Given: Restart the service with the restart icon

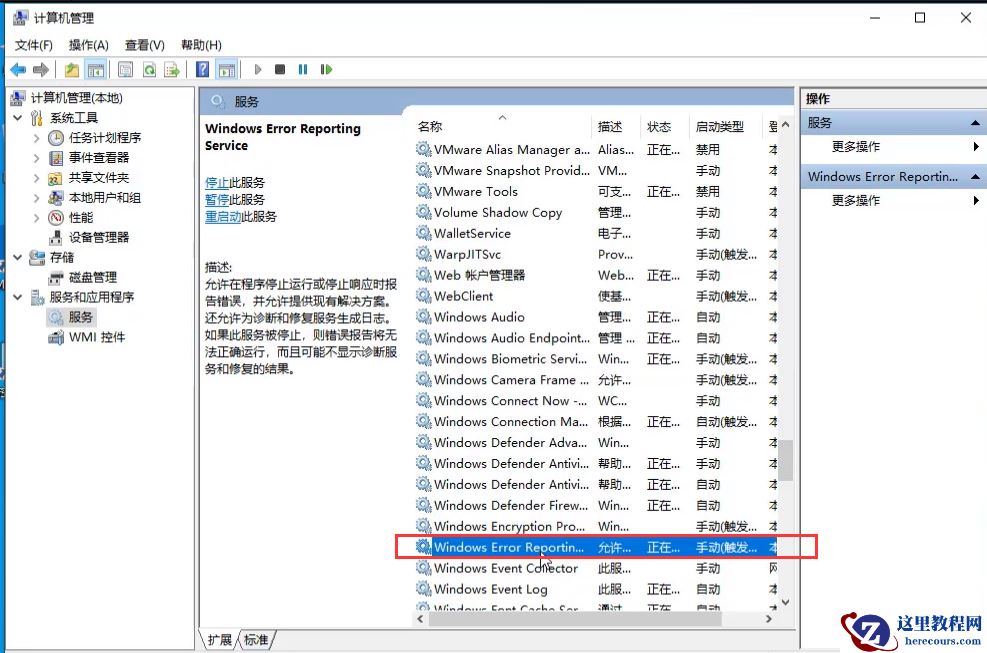Looking at the screenshot, I should coord(327,69).
